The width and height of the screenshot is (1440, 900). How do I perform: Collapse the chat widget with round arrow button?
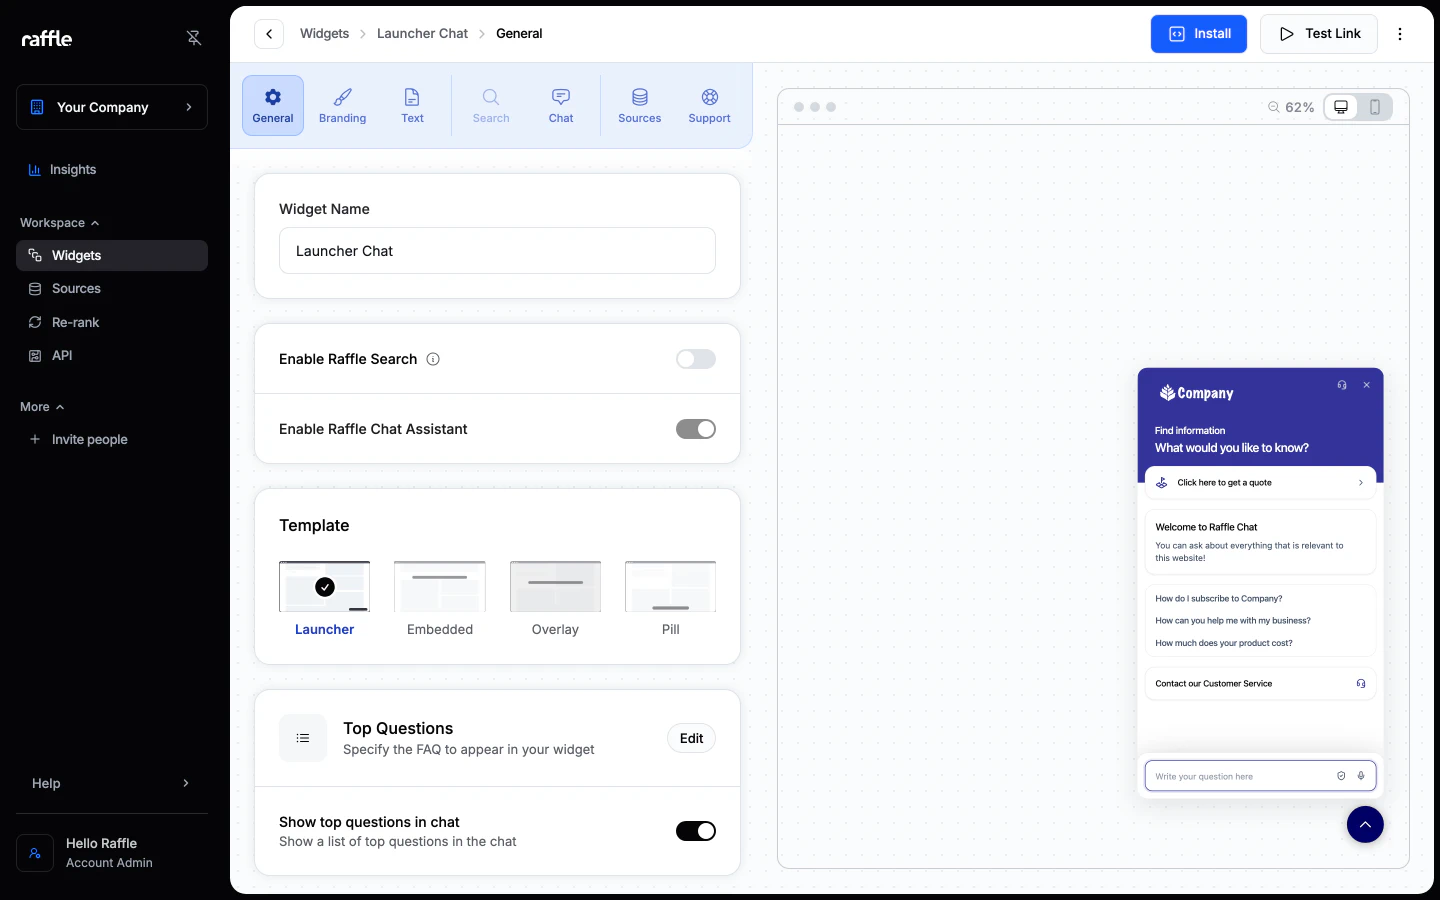[1365, 824]
